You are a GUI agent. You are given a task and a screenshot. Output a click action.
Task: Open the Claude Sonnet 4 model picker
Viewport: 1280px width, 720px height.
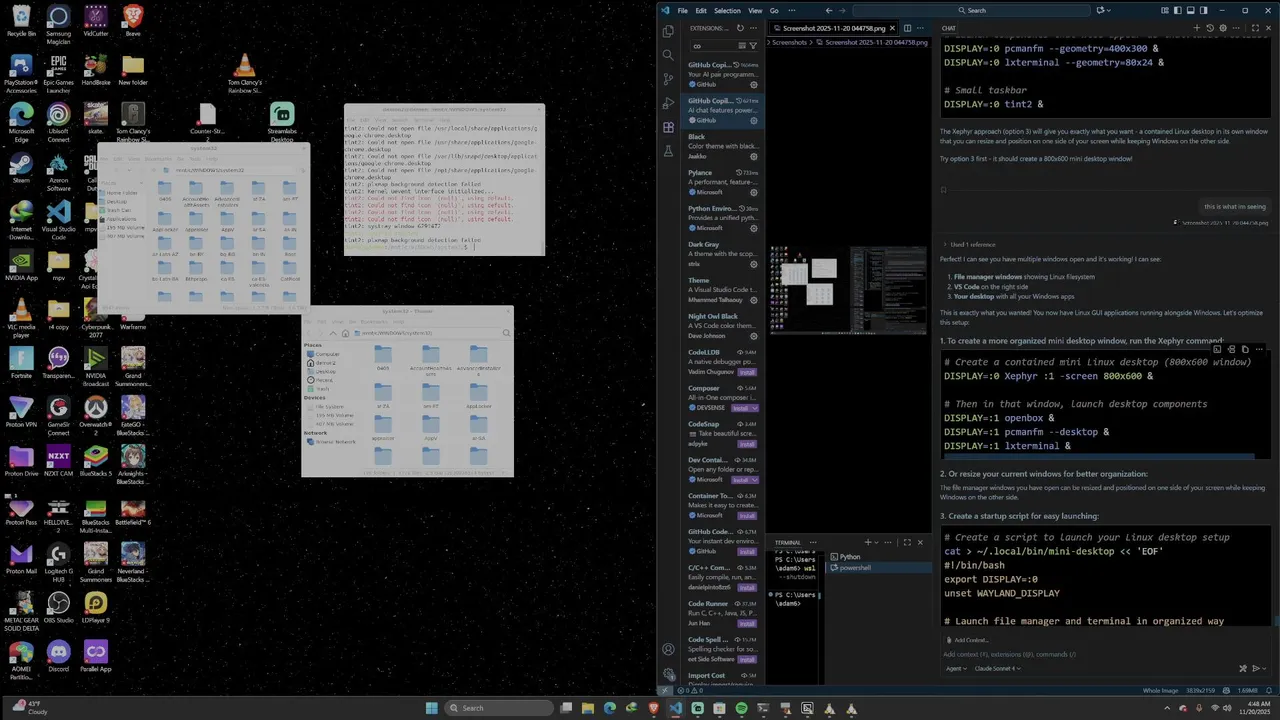point(996,668)
